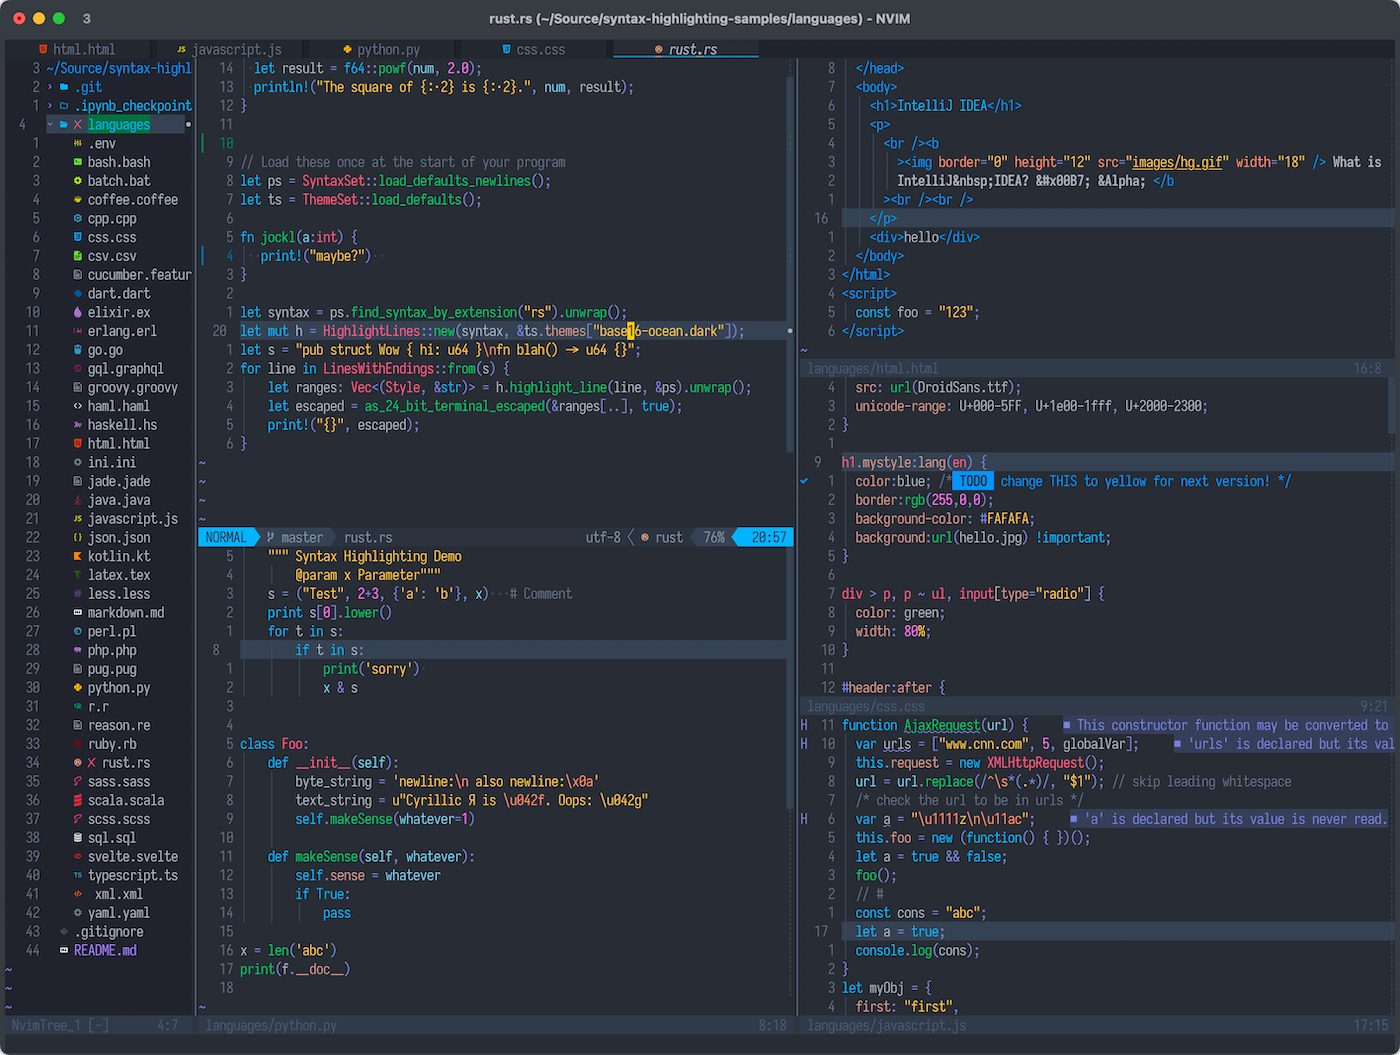Image resolution: width=1400 pixels, height=1055 pixels.
Task: Select the active rust.rs tab
Action: point(686,49)
